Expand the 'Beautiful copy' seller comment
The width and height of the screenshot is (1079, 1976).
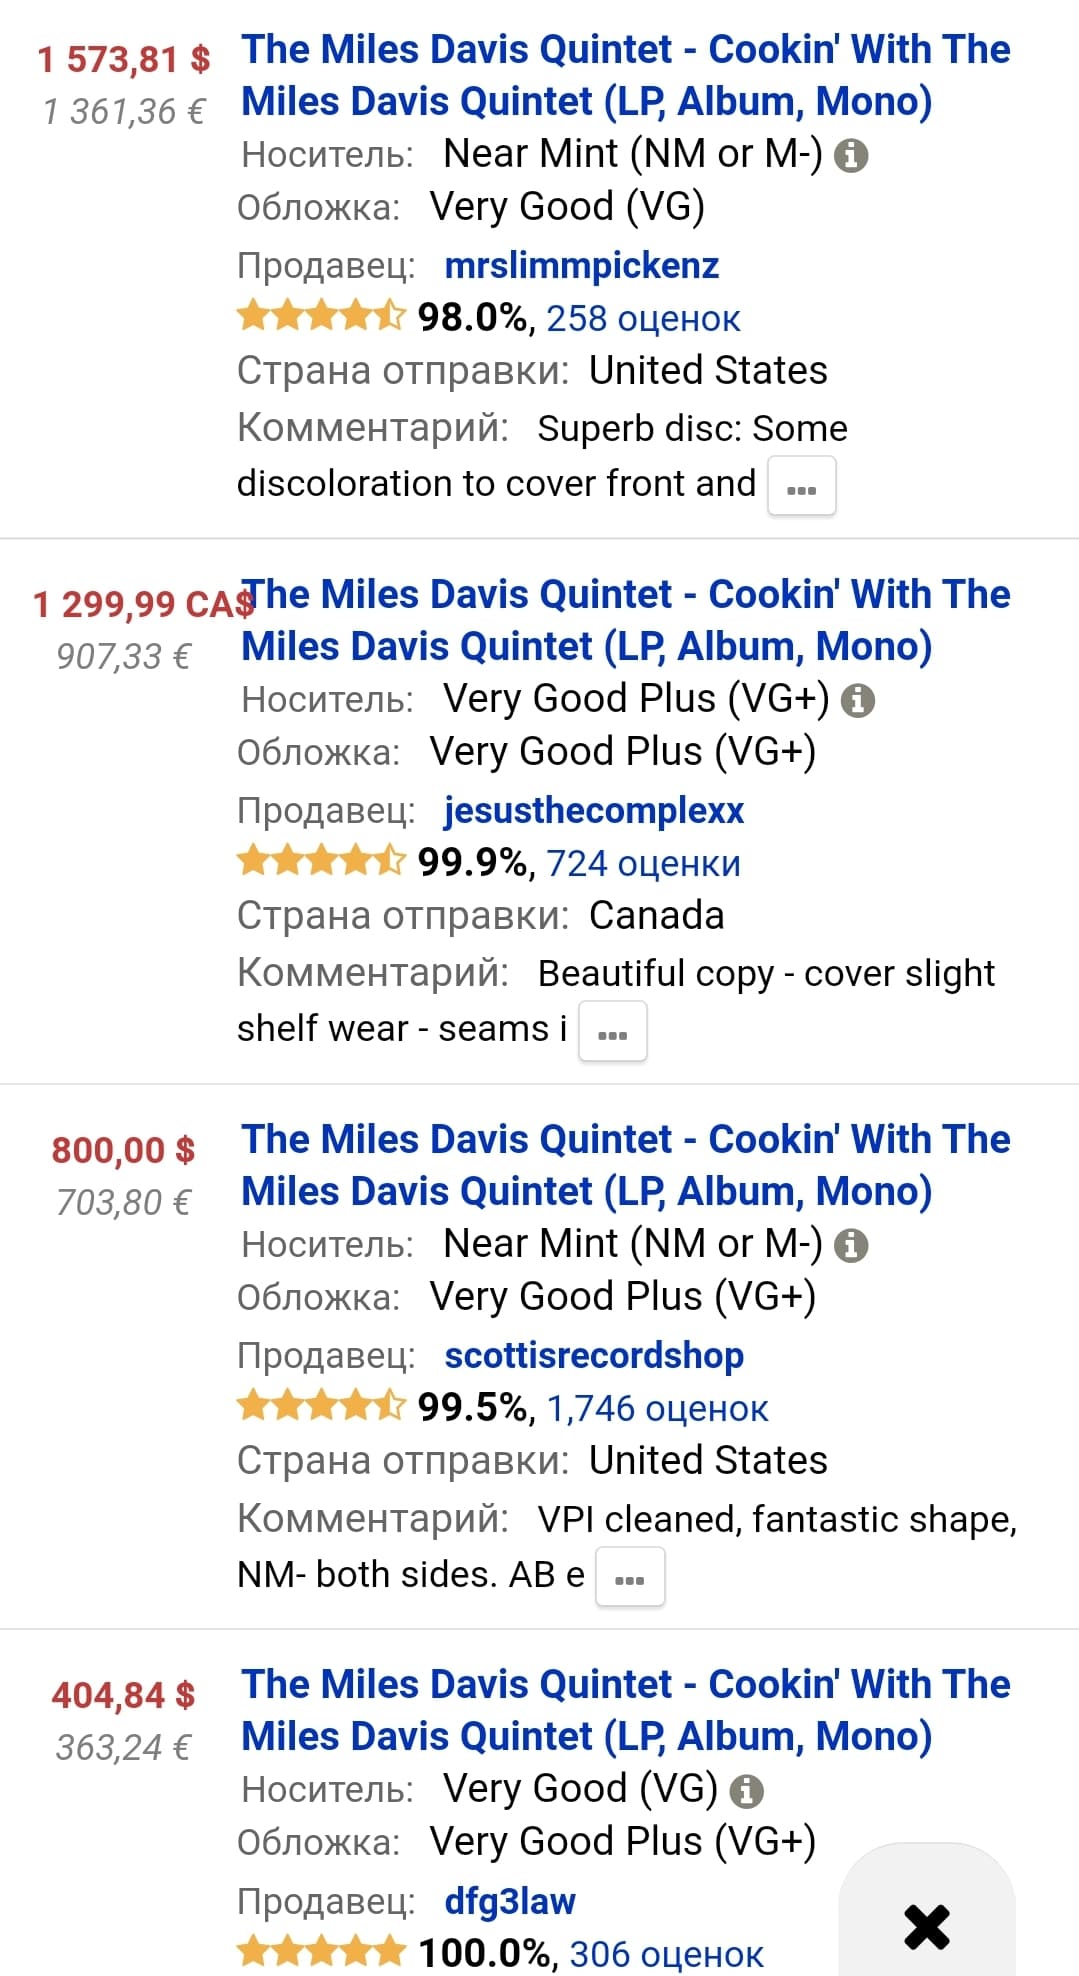click(x=612, y=1032)
